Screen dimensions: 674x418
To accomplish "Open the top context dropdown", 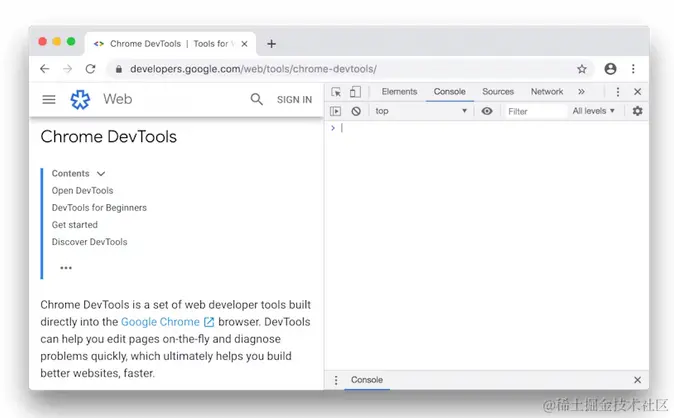I will click(x=421, y=111).
